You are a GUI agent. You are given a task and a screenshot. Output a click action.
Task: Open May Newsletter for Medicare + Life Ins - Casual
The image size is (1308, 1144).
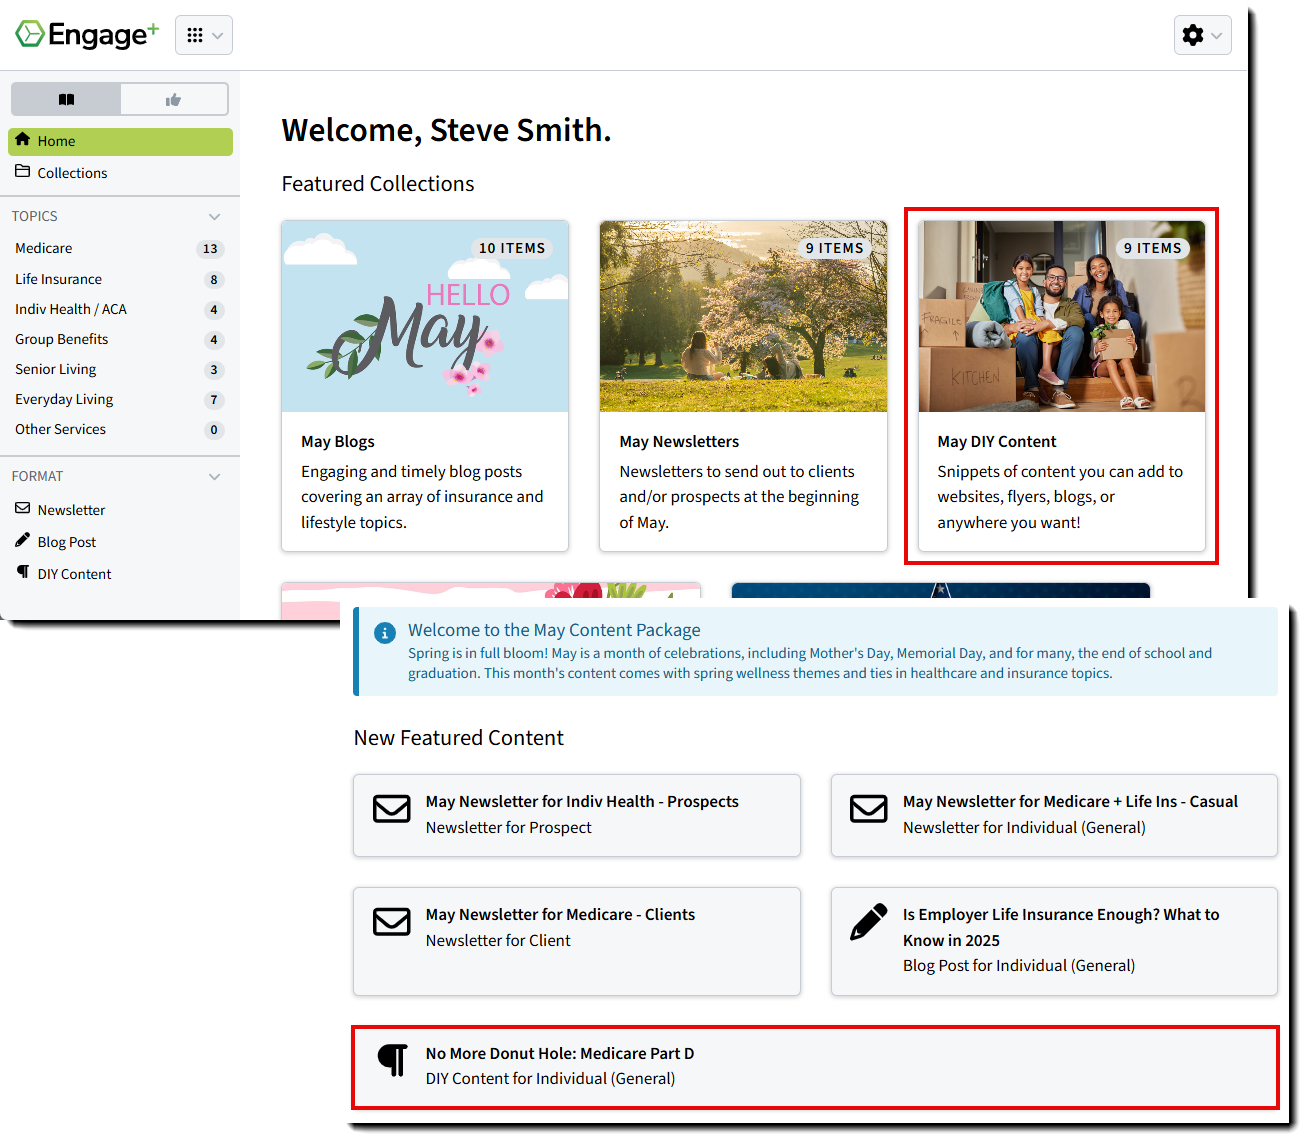[1054, 815]
